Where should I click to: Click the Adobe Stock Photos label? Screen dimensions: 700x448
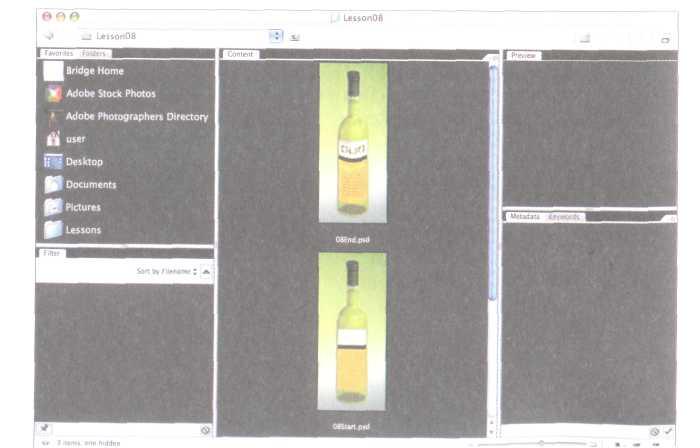111,94
